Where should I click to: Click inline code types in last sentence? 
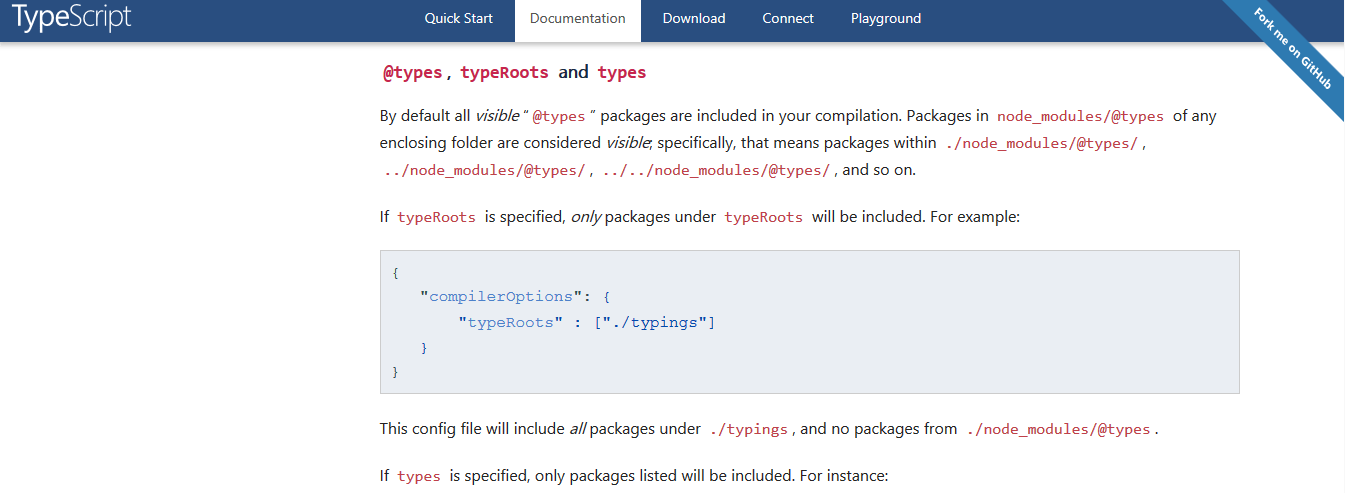(418, 477)
